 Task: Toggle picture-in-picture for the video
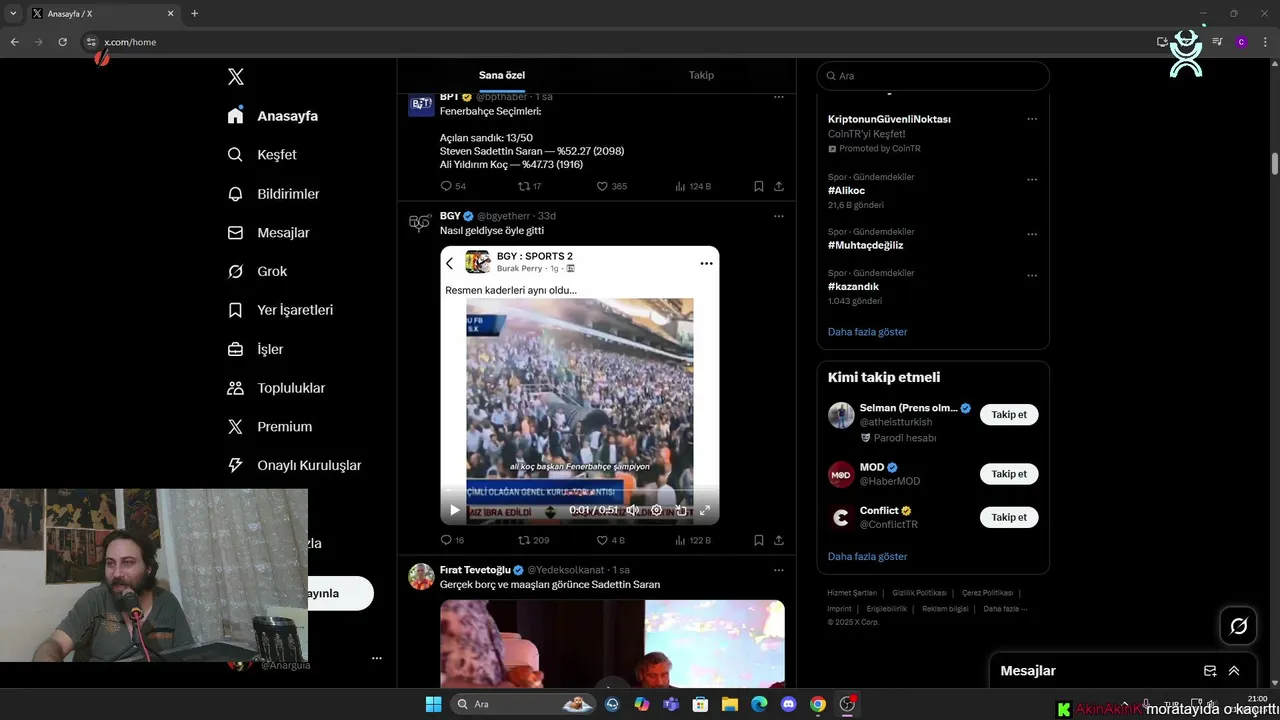[681, 510]
